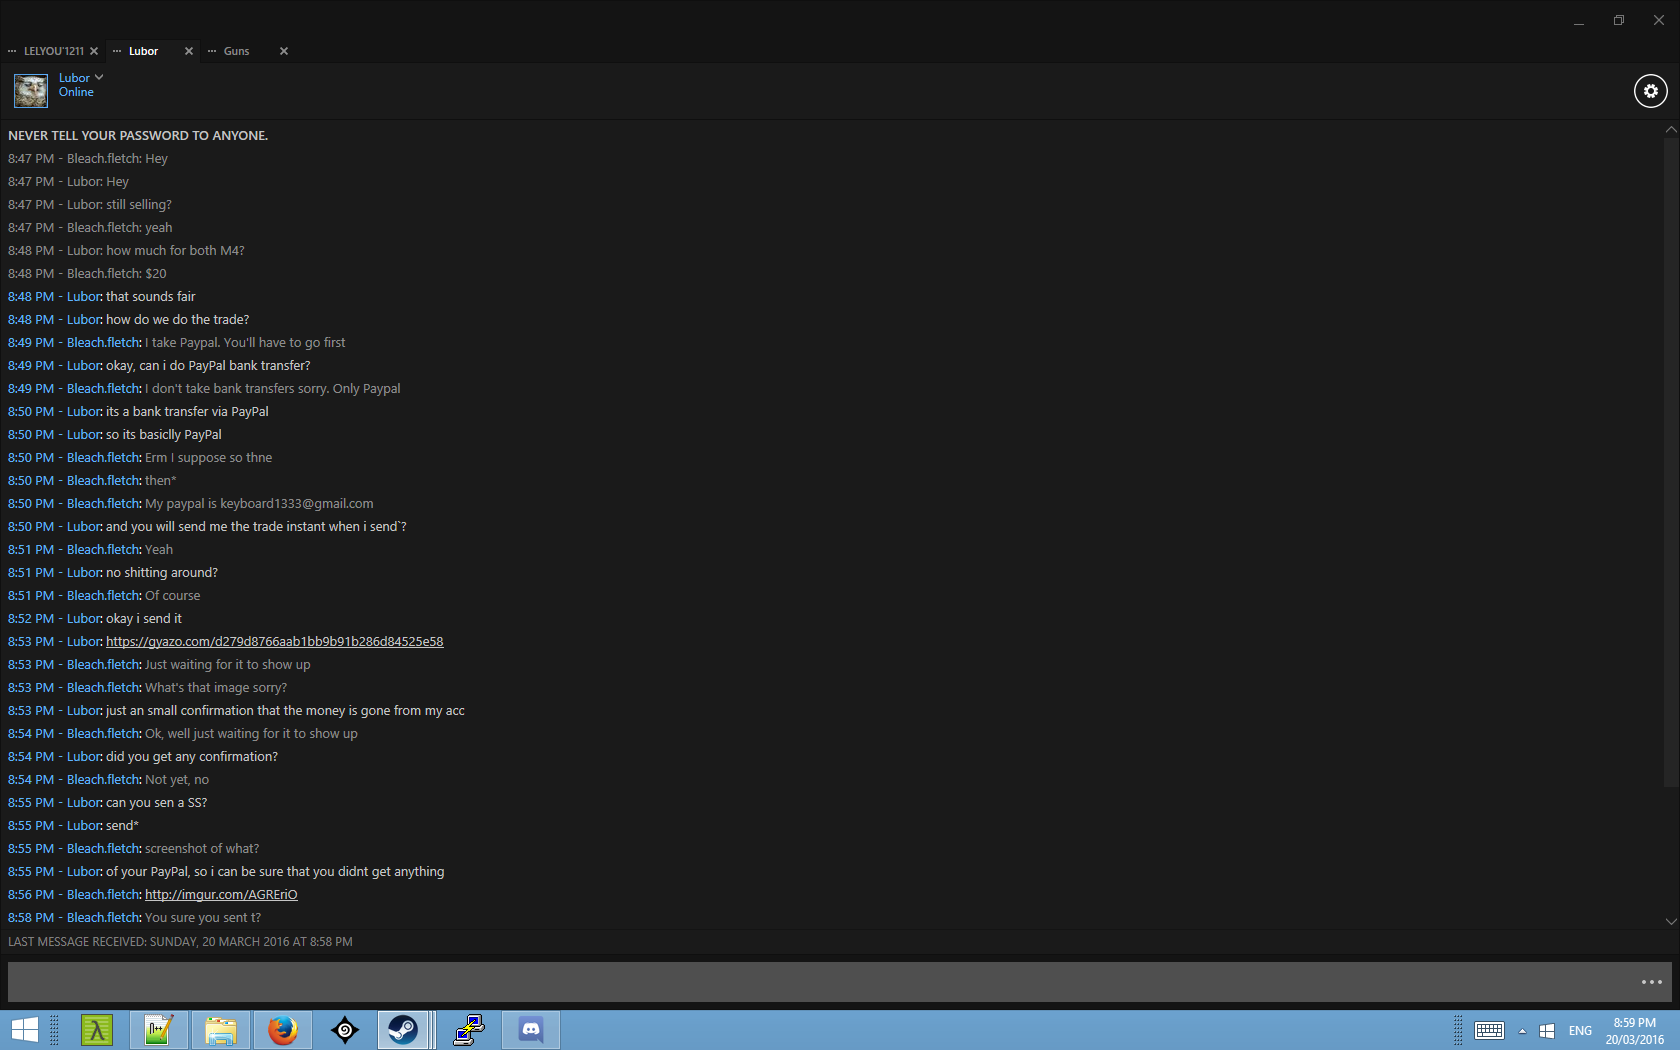Switch to the Guns chat tab
This screenshot has height=1050, width=1680.
[x=236, y=51]
